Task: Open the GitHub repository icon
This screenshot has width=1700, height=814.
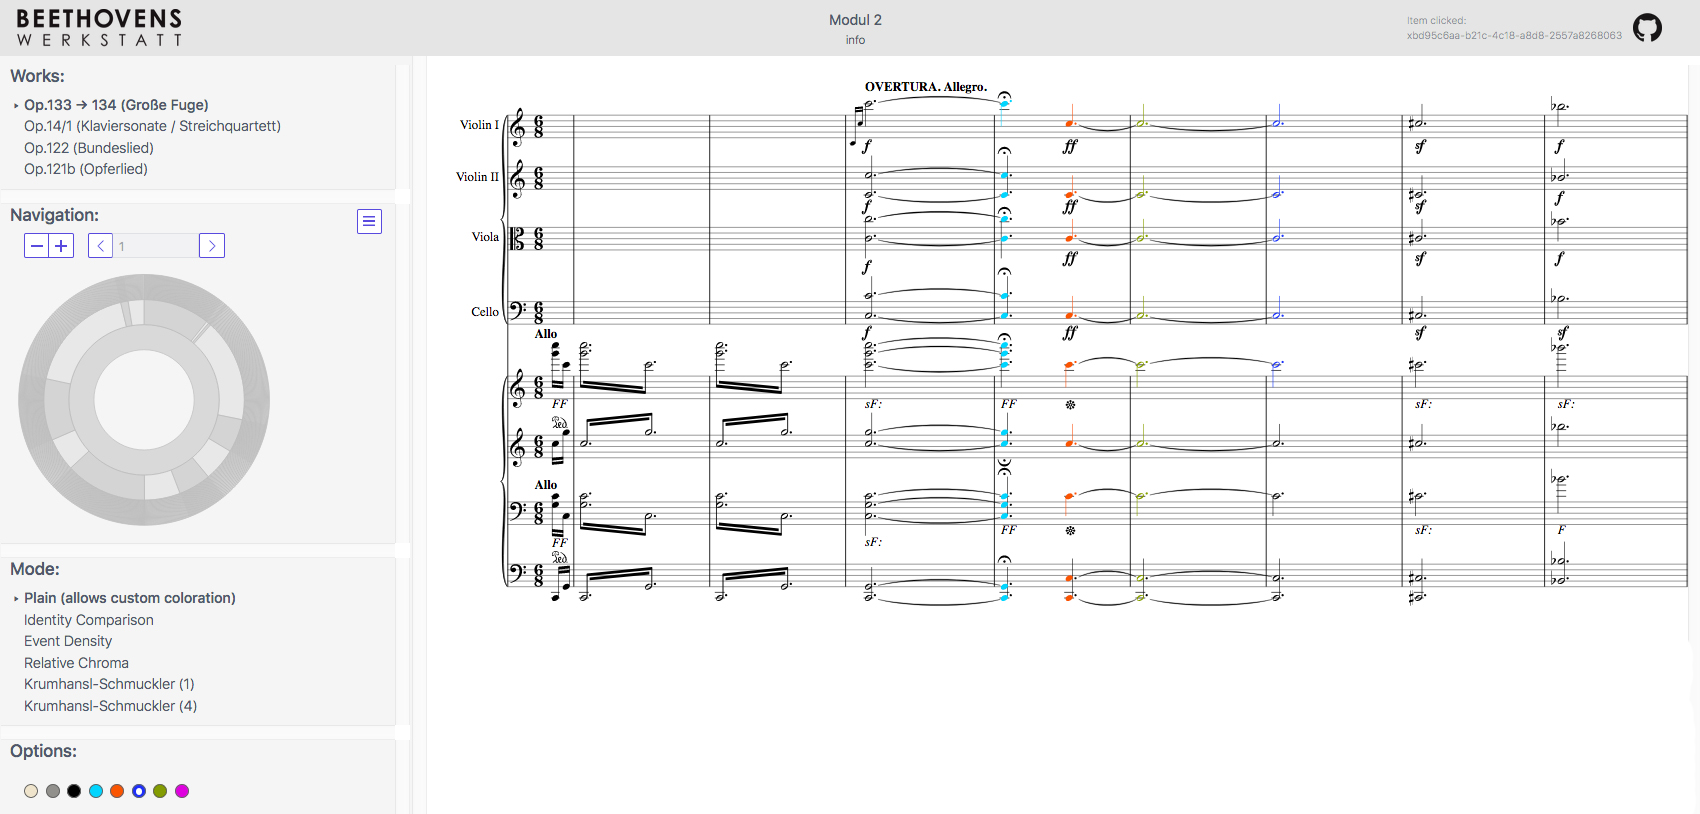Action: click(x=1647, y=27)
